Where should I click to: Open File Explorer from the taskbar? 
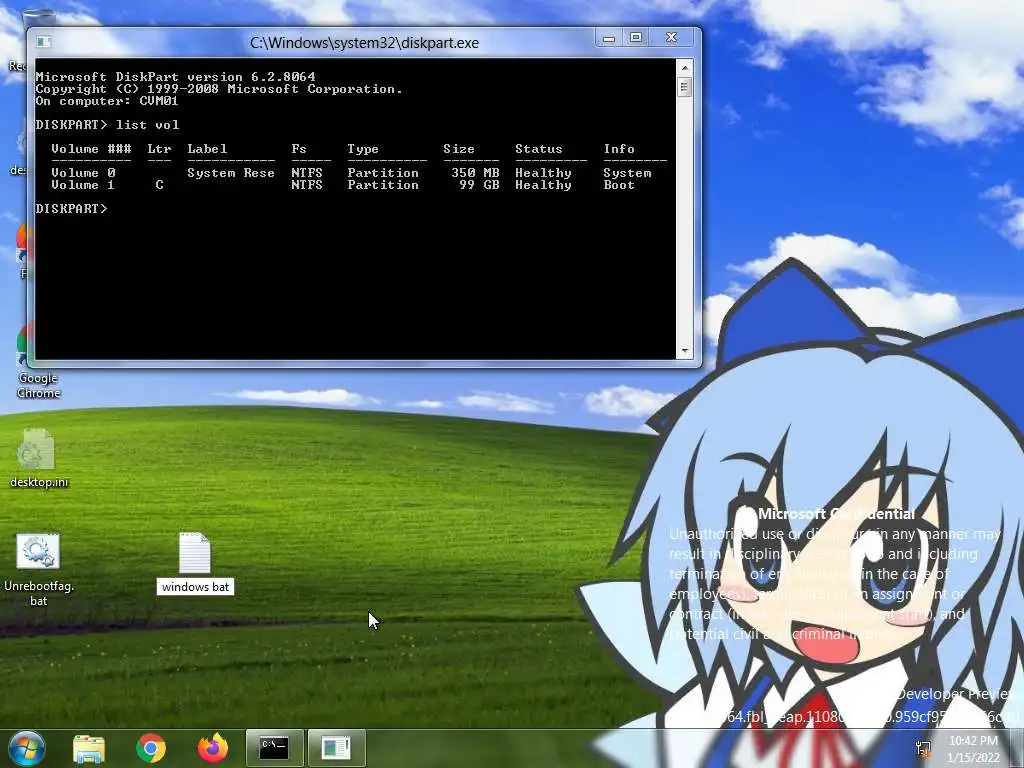point(89,748)
